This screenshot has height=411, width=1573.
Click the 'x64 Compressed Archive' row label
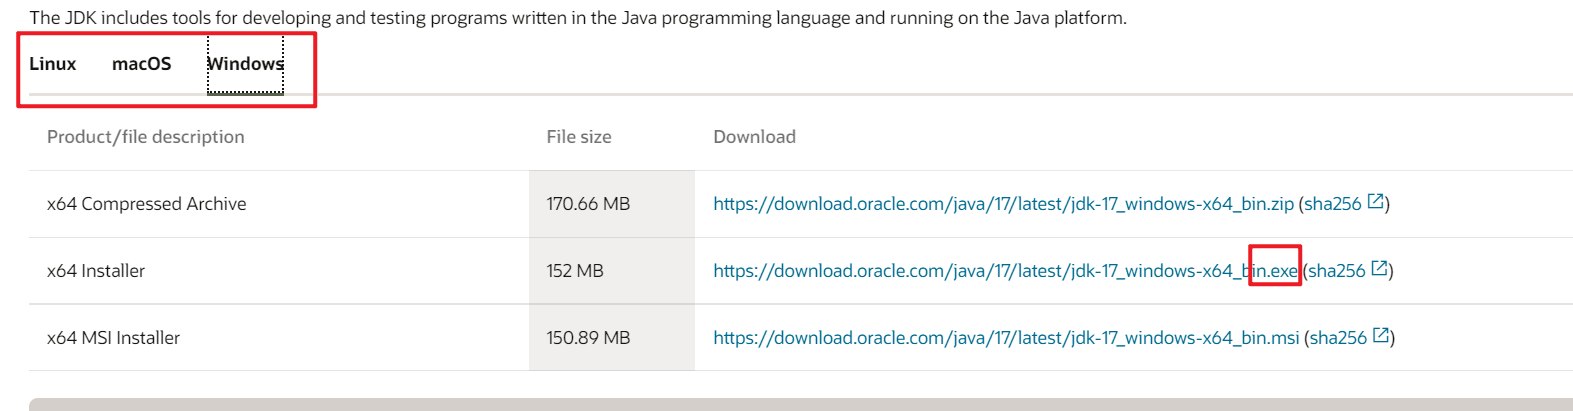147,204
